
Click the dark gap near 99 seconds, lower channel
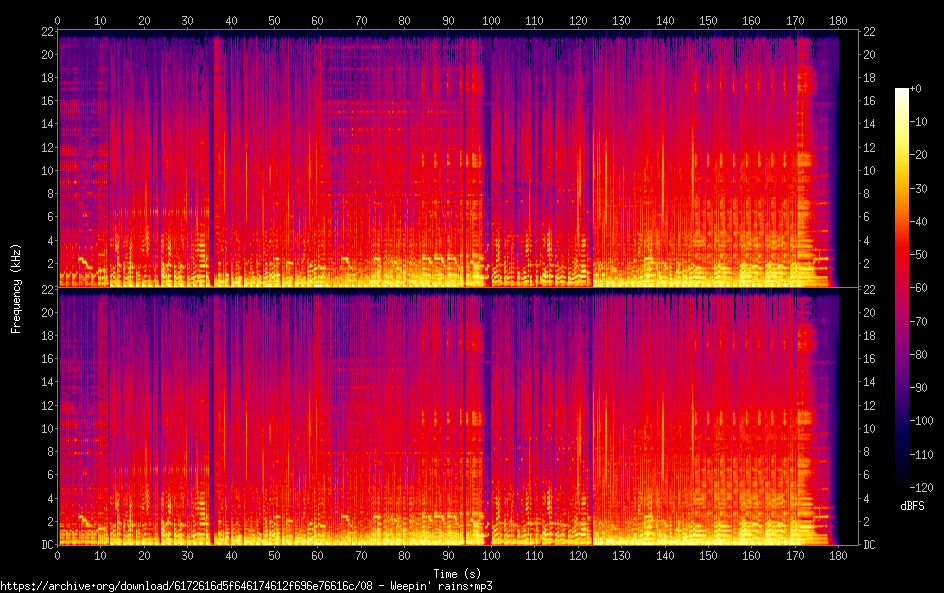[487, 420]
